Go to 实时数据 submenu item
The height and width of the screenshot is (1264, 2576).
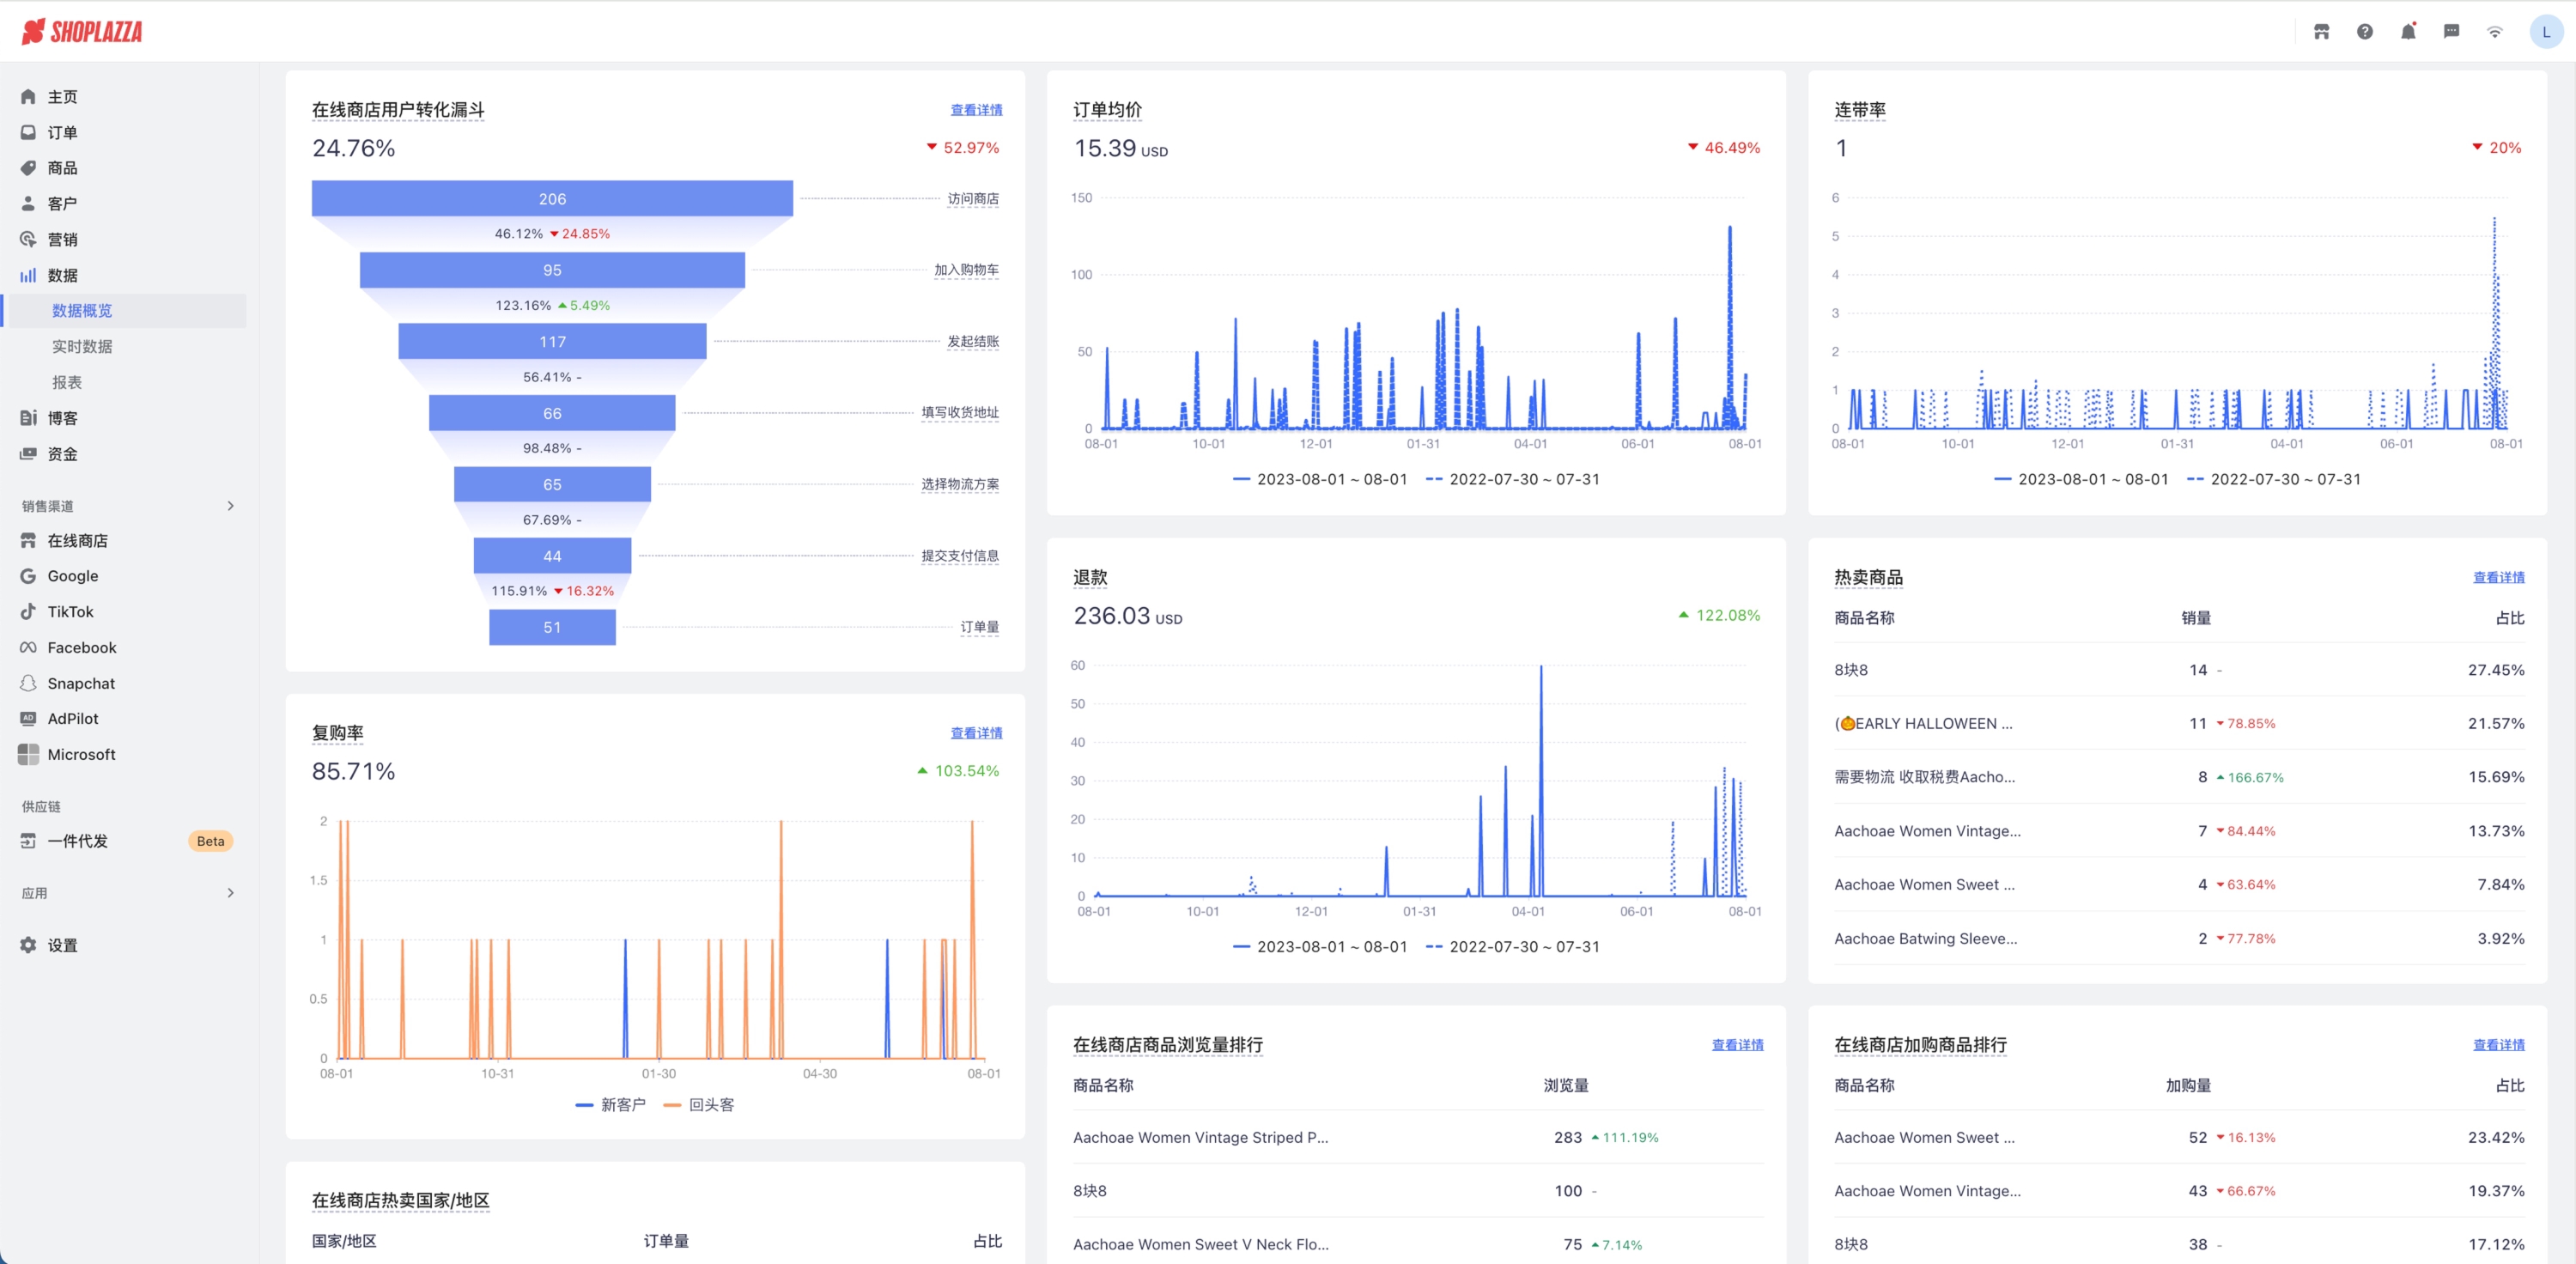coord(82,346)
